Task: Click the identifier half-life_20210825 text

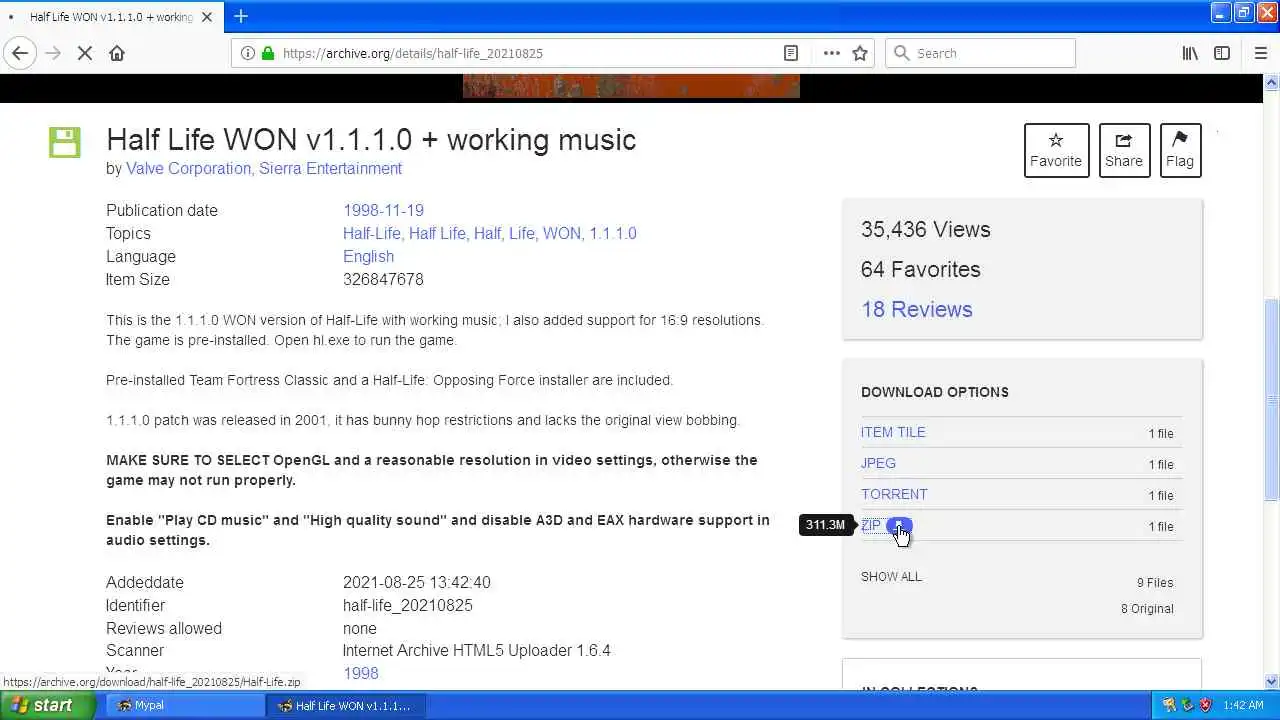Action: click(x=407, y=605)
